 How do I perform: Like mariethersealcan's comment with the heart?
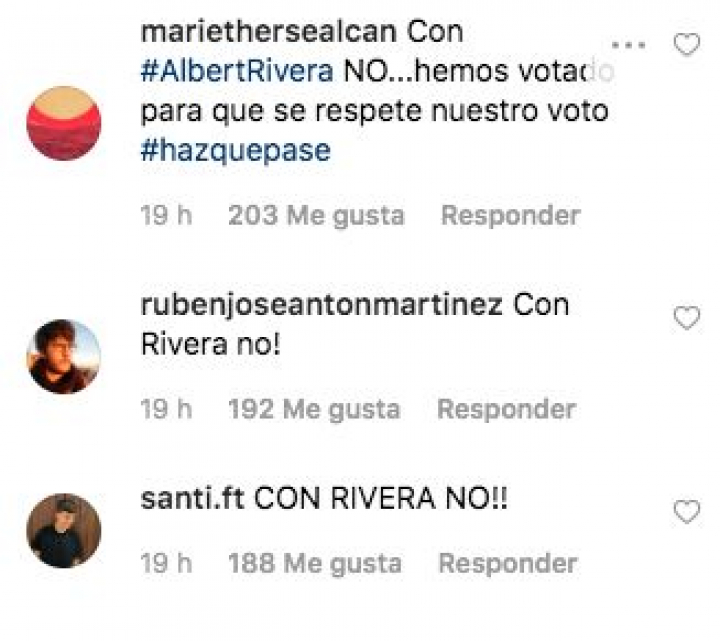[686, 45]
